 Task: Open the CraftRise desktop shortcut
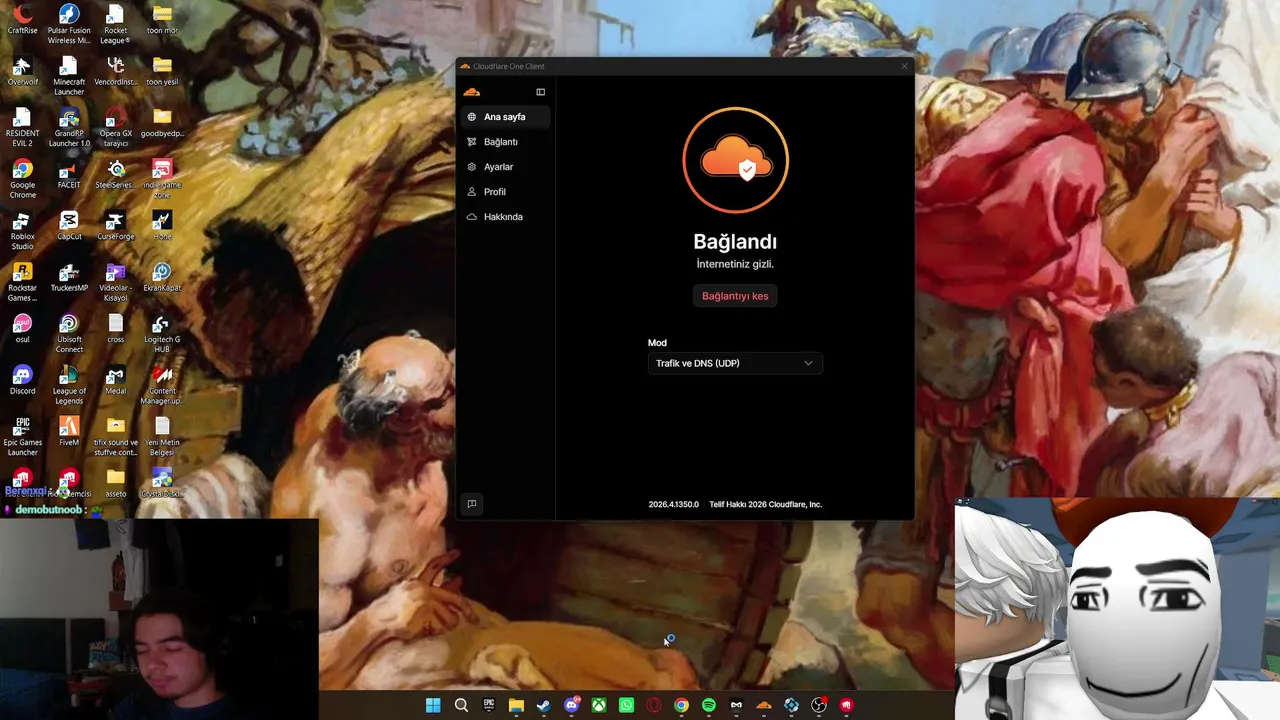(22, 20)
